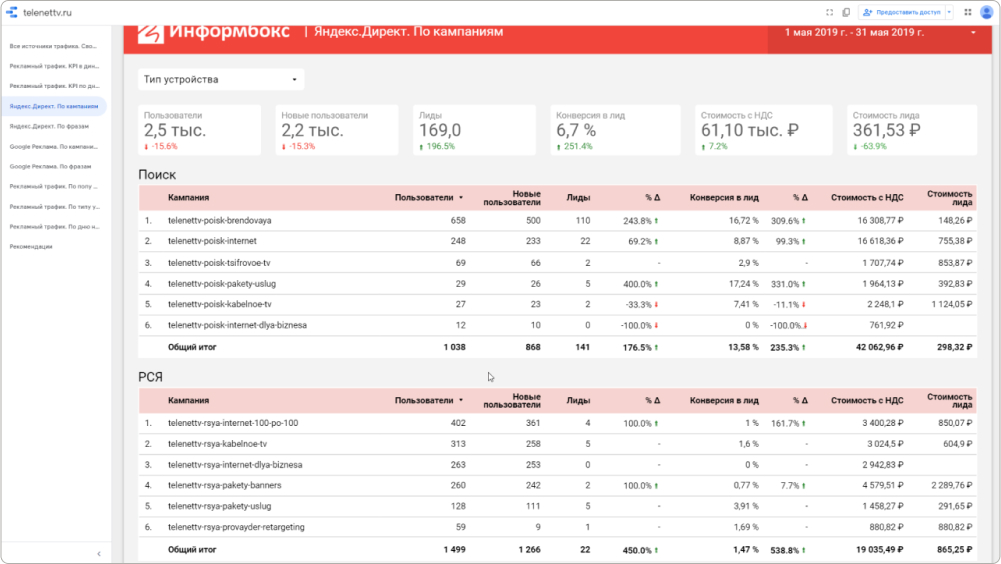1001x564 pixels.
Task: Select row telenettv-rsya-pakety-banners
Action: [557, 485]
